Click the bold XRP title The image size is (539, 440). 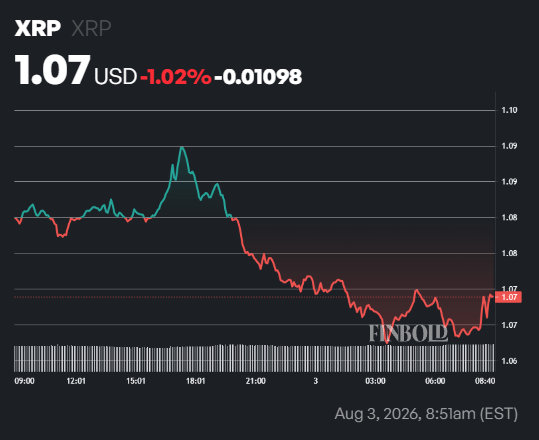coord(38,28)
